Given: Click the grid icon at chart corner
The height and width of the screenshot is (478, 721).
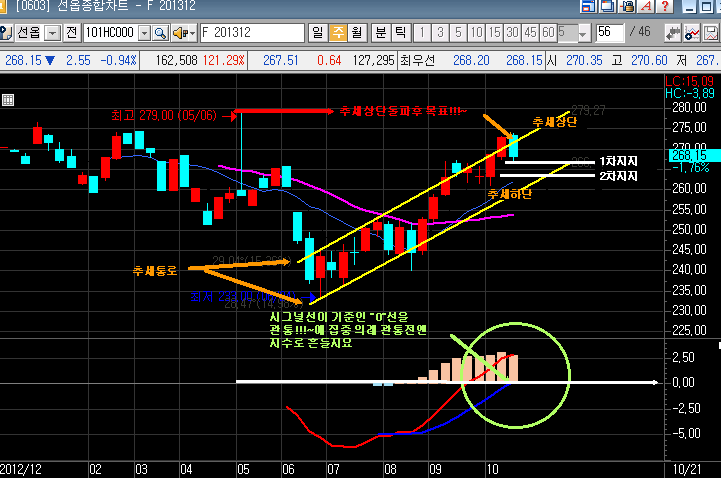Looking at the screenshot, I should point(8,99).
